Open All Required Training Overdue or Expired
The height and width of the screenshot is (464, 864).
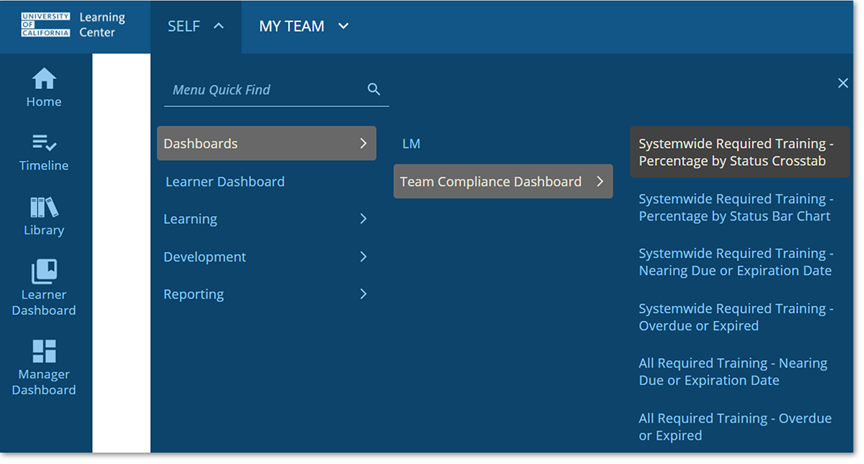tap(735, 427)
